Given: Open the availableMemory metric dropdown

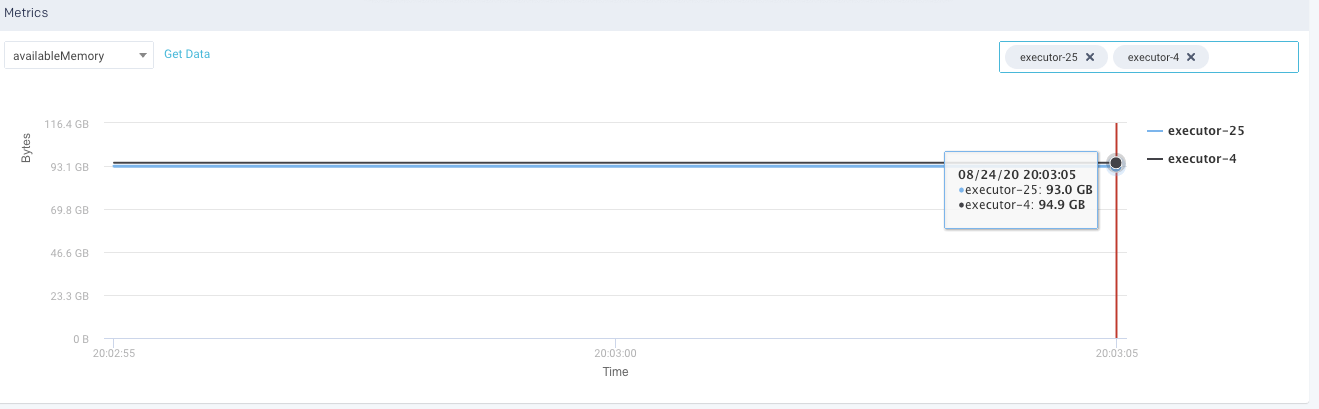Looking at the screenshot, I should point(79,55).
